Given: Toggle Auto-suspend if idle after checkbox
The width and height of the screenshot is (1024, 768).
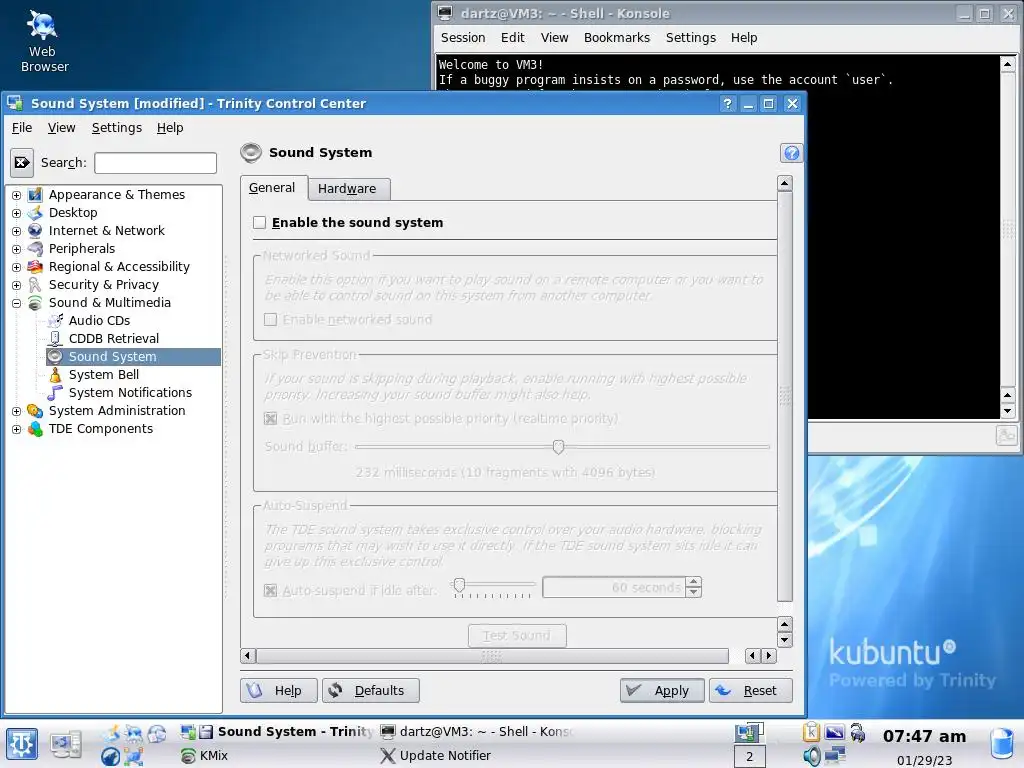Looking at the screenshot, I should point(270,590).
